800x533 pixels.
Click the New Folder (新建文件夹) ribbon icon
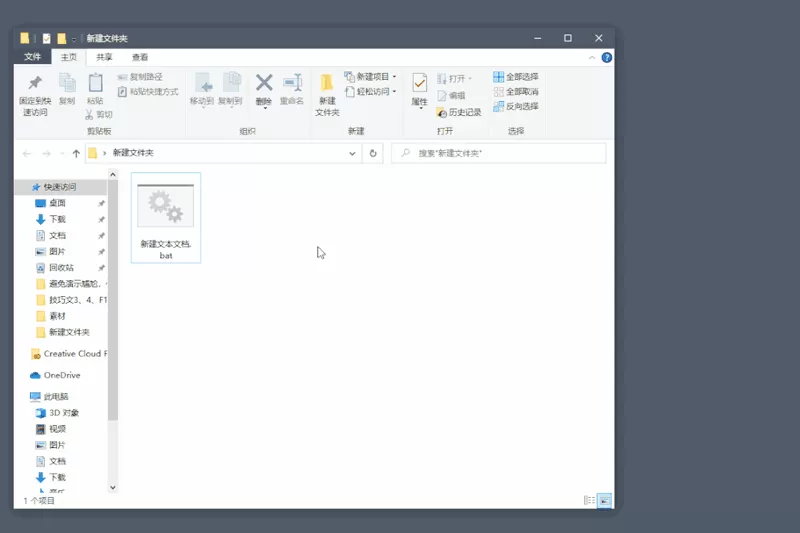[327, 83]
